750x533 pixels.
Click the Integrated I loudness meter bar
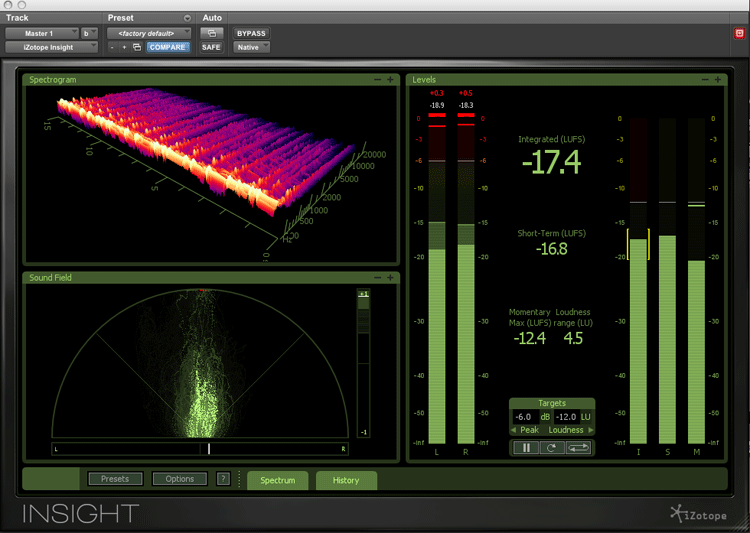click(638, 281)
